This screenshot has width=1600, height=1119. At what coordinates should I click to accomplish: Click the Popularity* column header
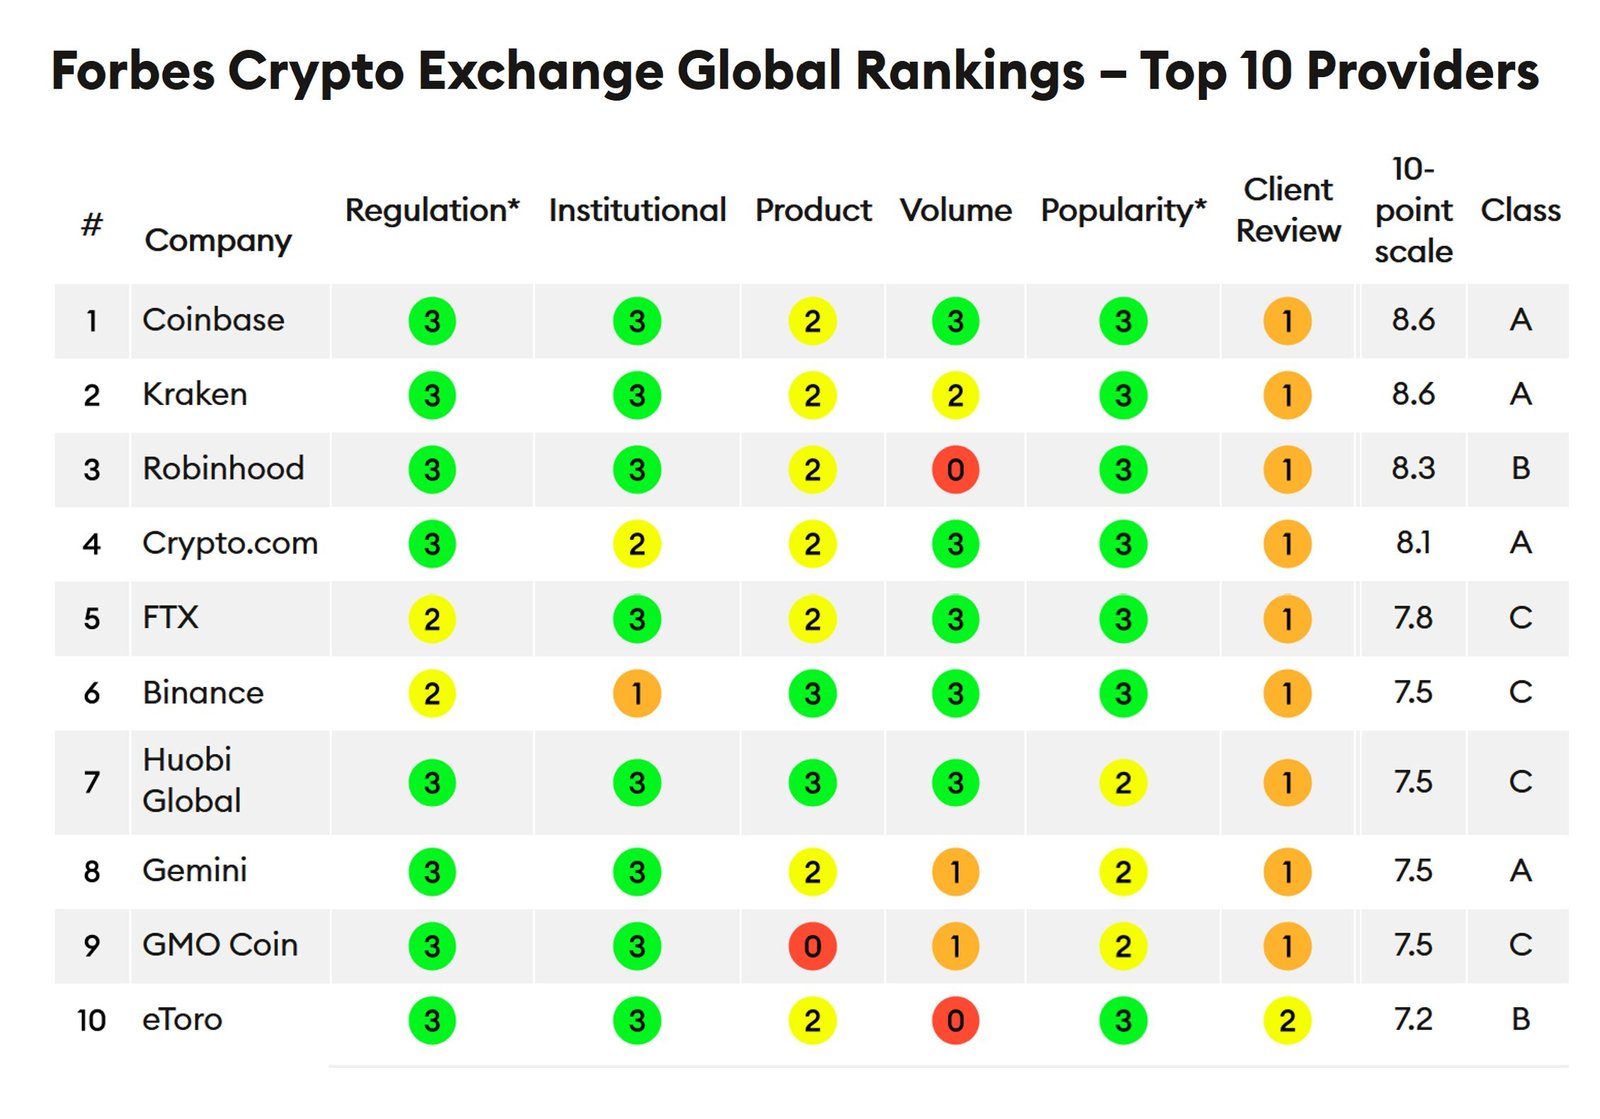tap(1123, 210)
